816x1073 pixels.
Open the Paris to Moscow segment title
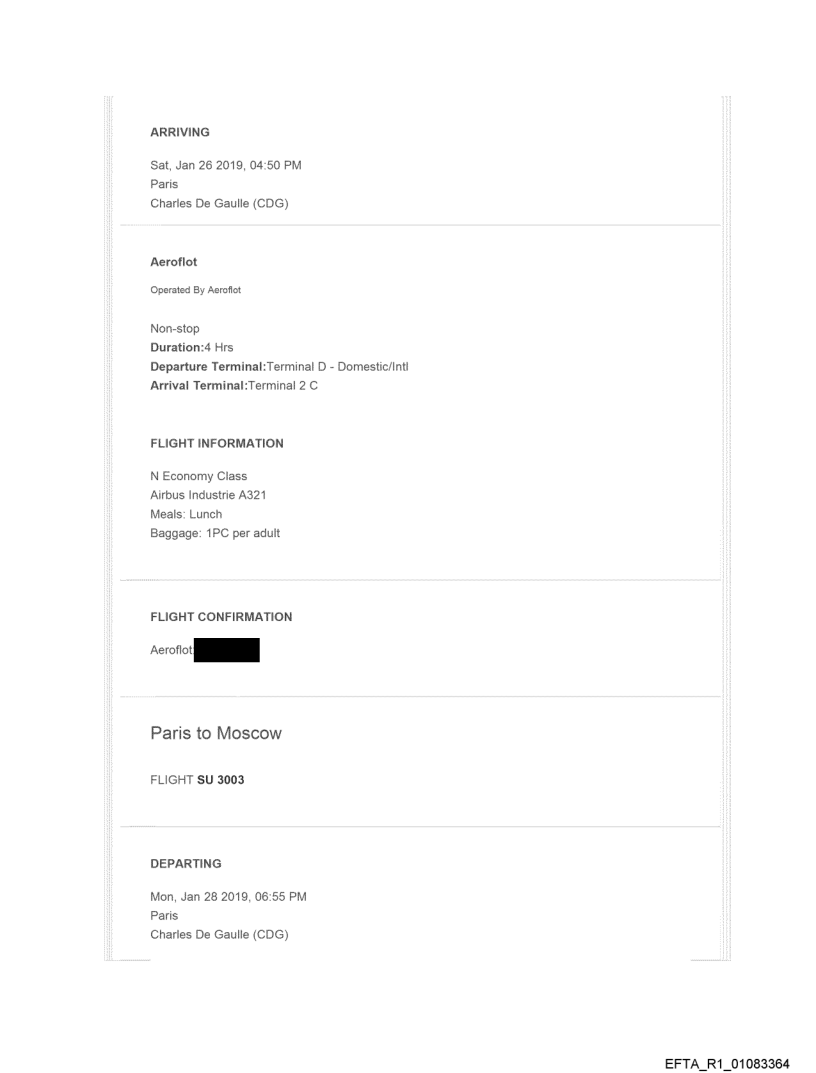(x=215, y=734)
